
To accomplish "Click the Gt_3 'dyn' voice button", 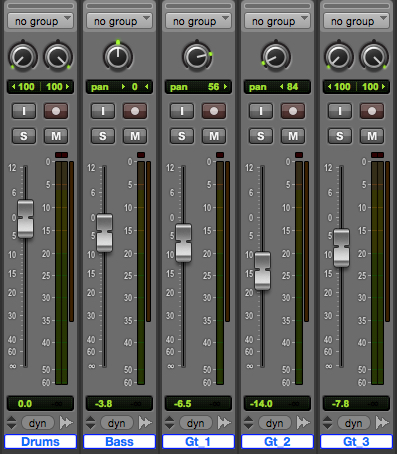I will pos(354,423).
